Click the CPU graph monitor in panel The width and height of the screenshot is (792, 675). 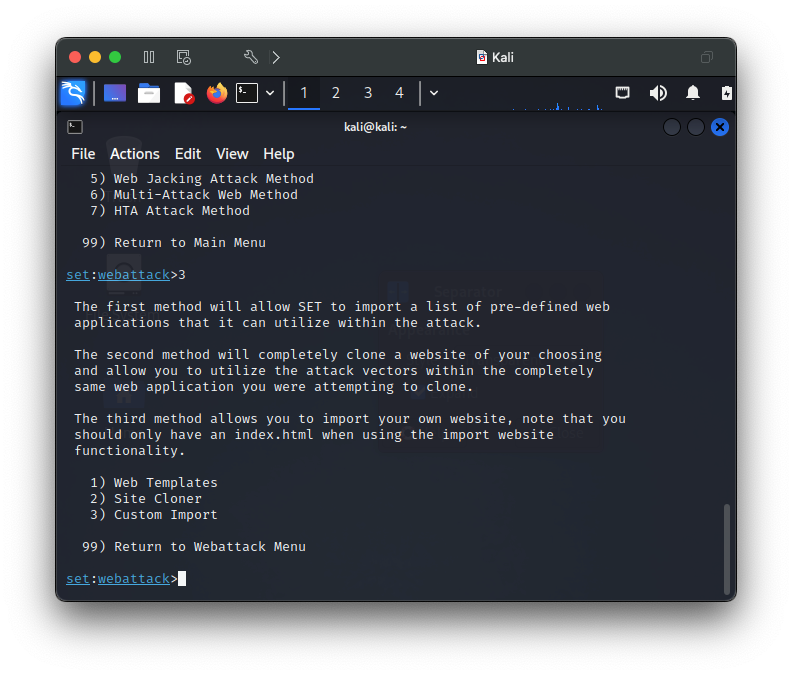557,96
